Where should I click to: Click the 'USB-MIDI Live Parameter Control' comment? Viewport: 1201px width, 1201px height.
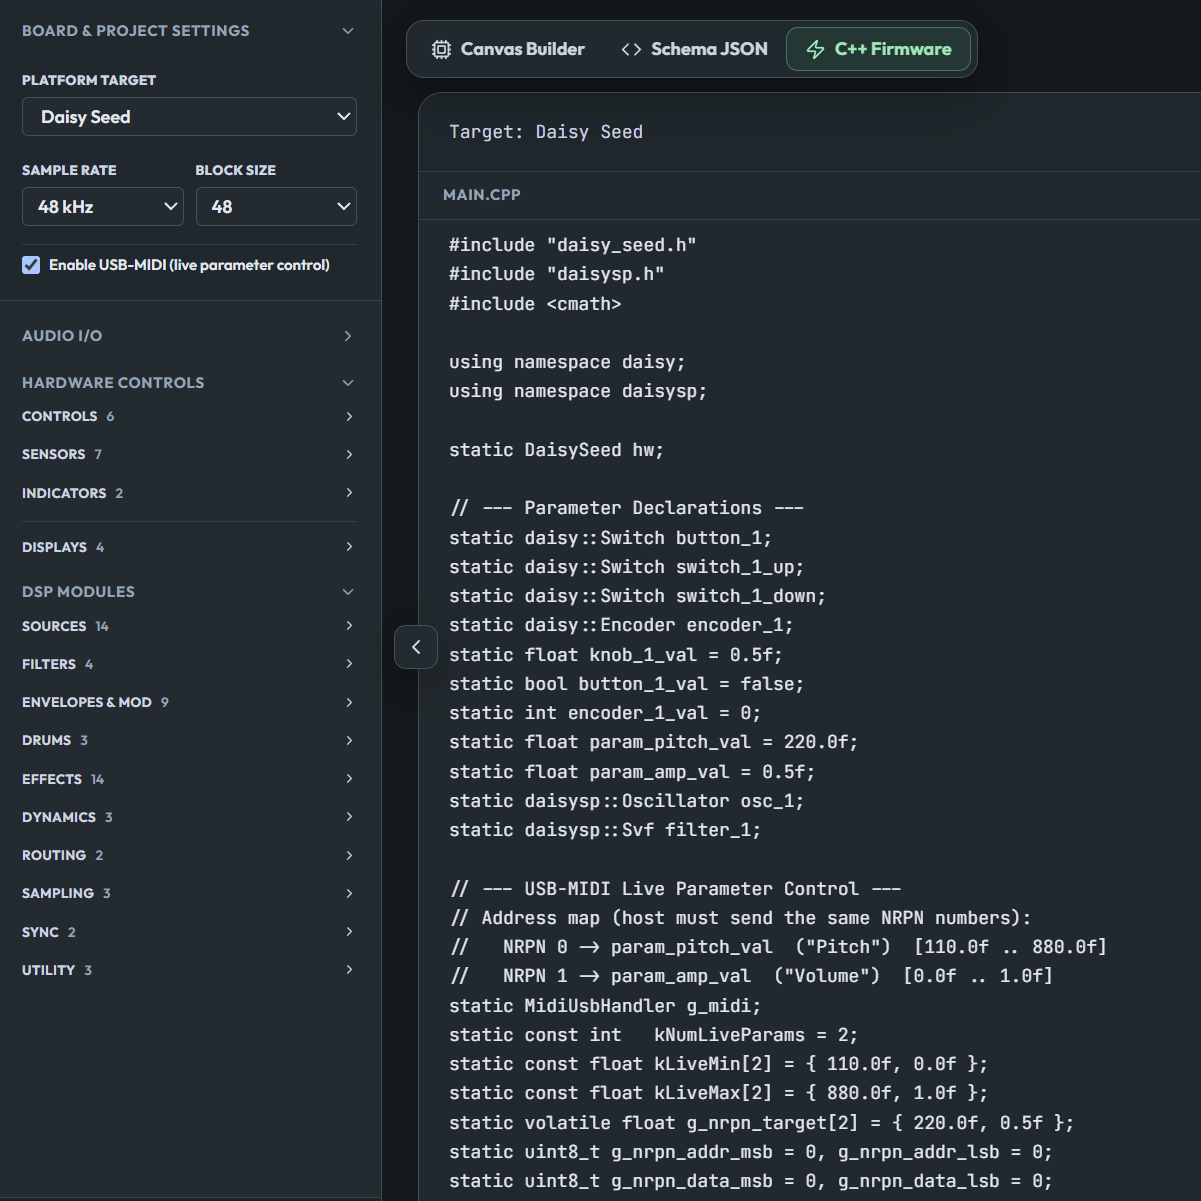pos(675,889)
